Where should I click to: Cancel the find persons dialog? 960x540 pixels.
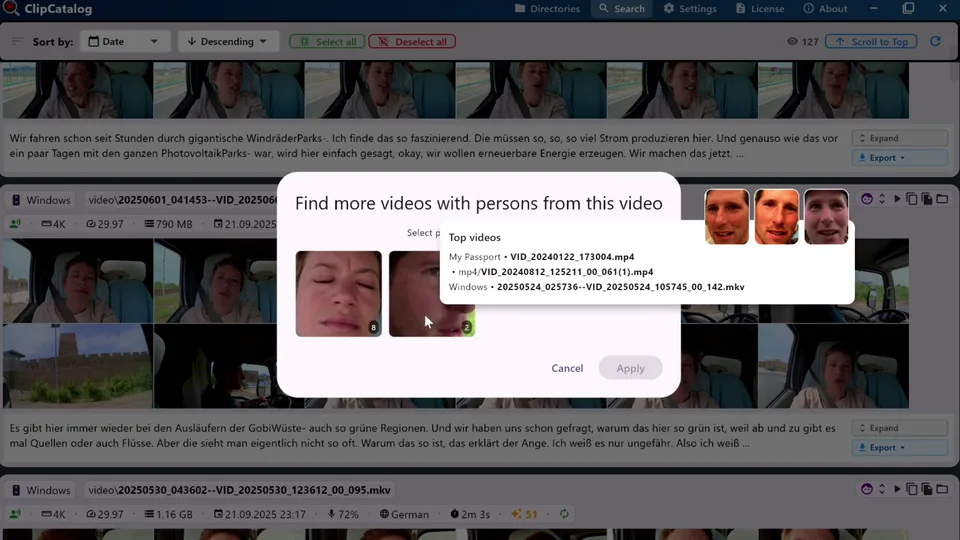[567, 368]
